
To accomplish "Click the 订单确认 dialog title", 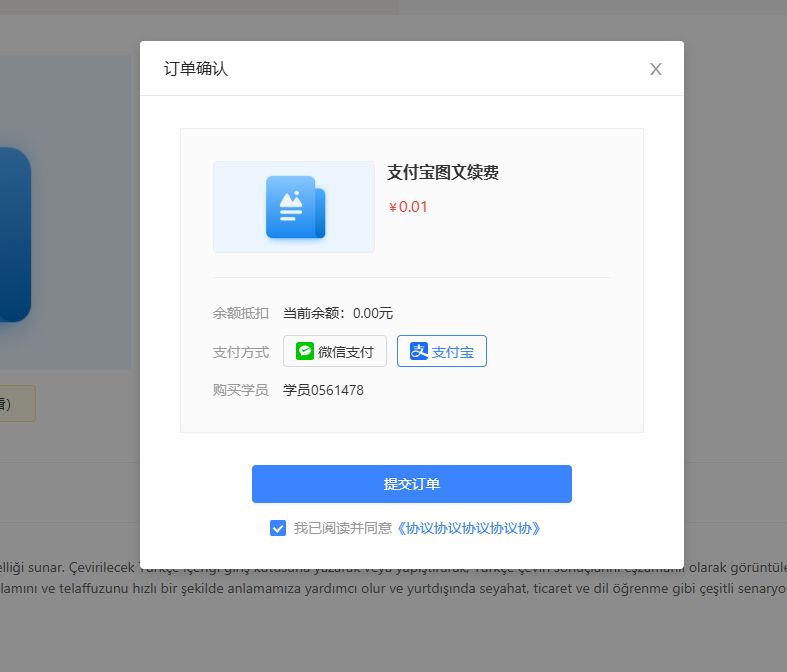I will (x=196, y=69).
